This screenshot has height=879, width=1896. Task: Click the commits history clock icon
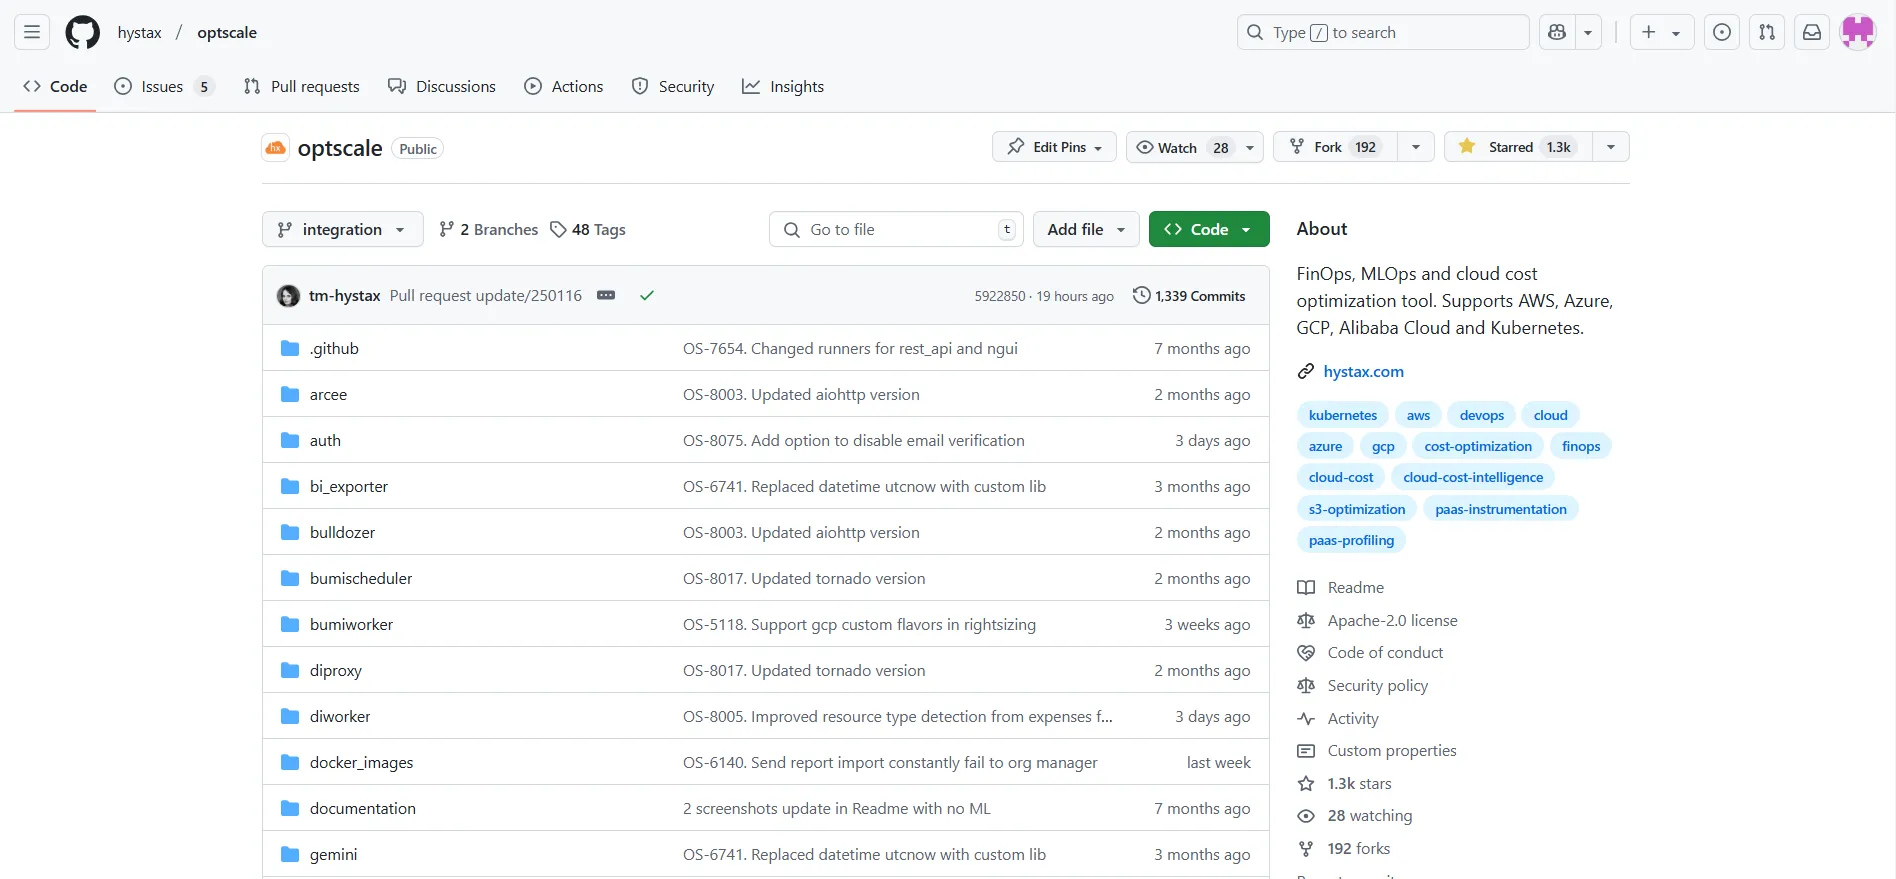pyautogui.click(x=1141, y=295)
